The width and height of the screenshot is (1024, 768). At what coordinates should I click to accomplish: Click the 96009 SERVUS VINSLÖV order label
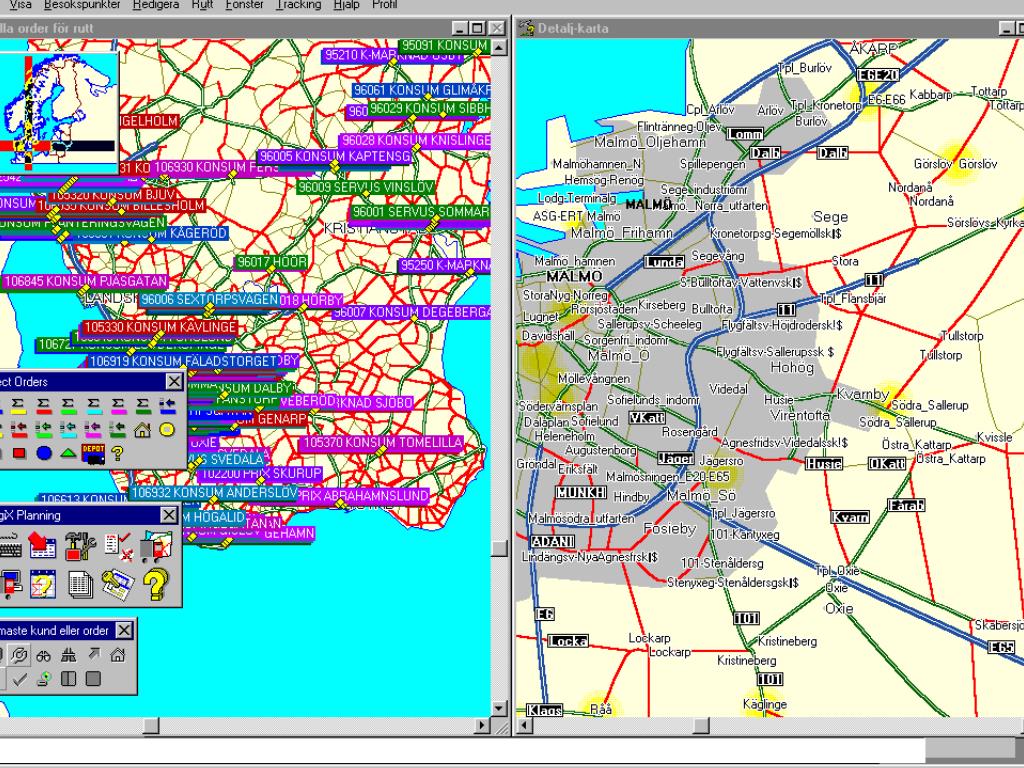(x=366, y=187)
